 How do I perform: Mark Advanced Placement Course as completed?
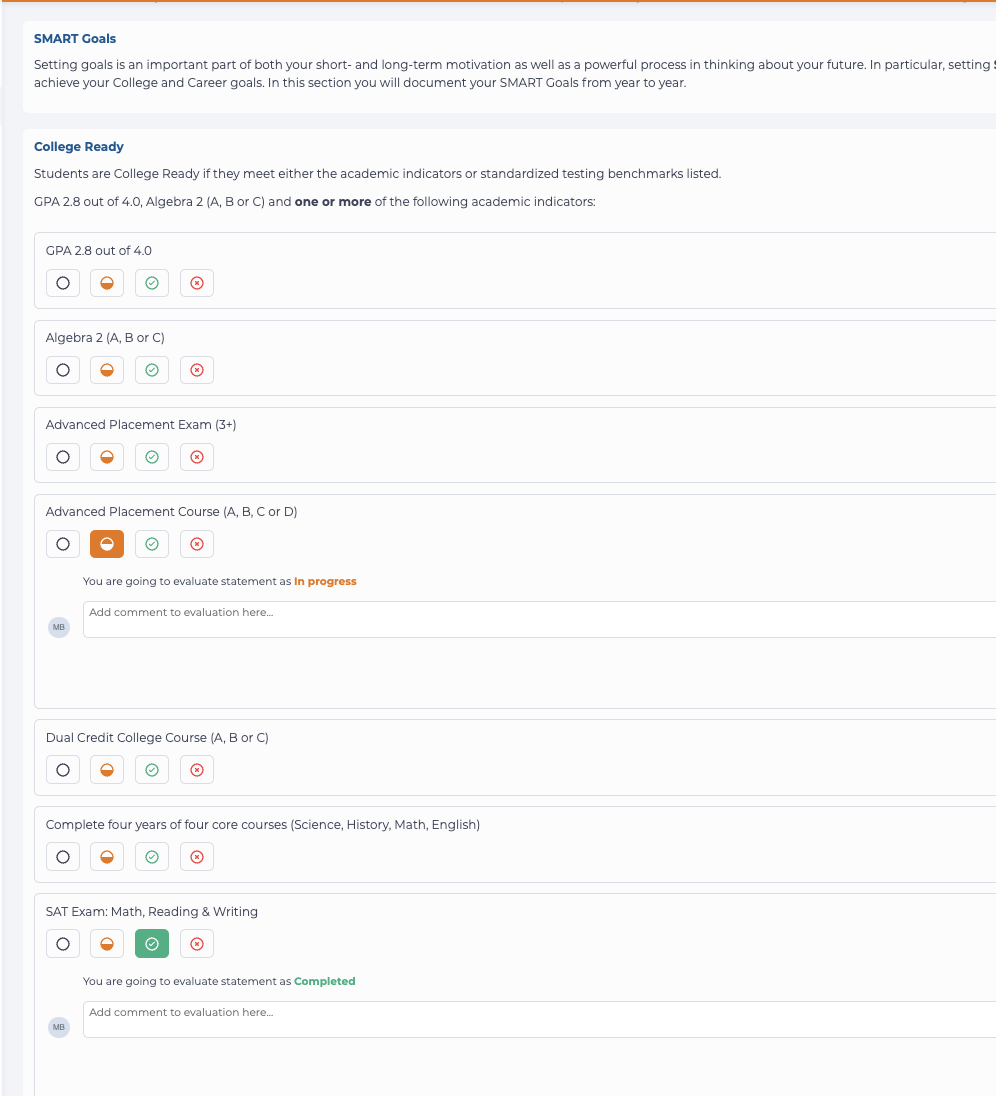click(152, 544)
